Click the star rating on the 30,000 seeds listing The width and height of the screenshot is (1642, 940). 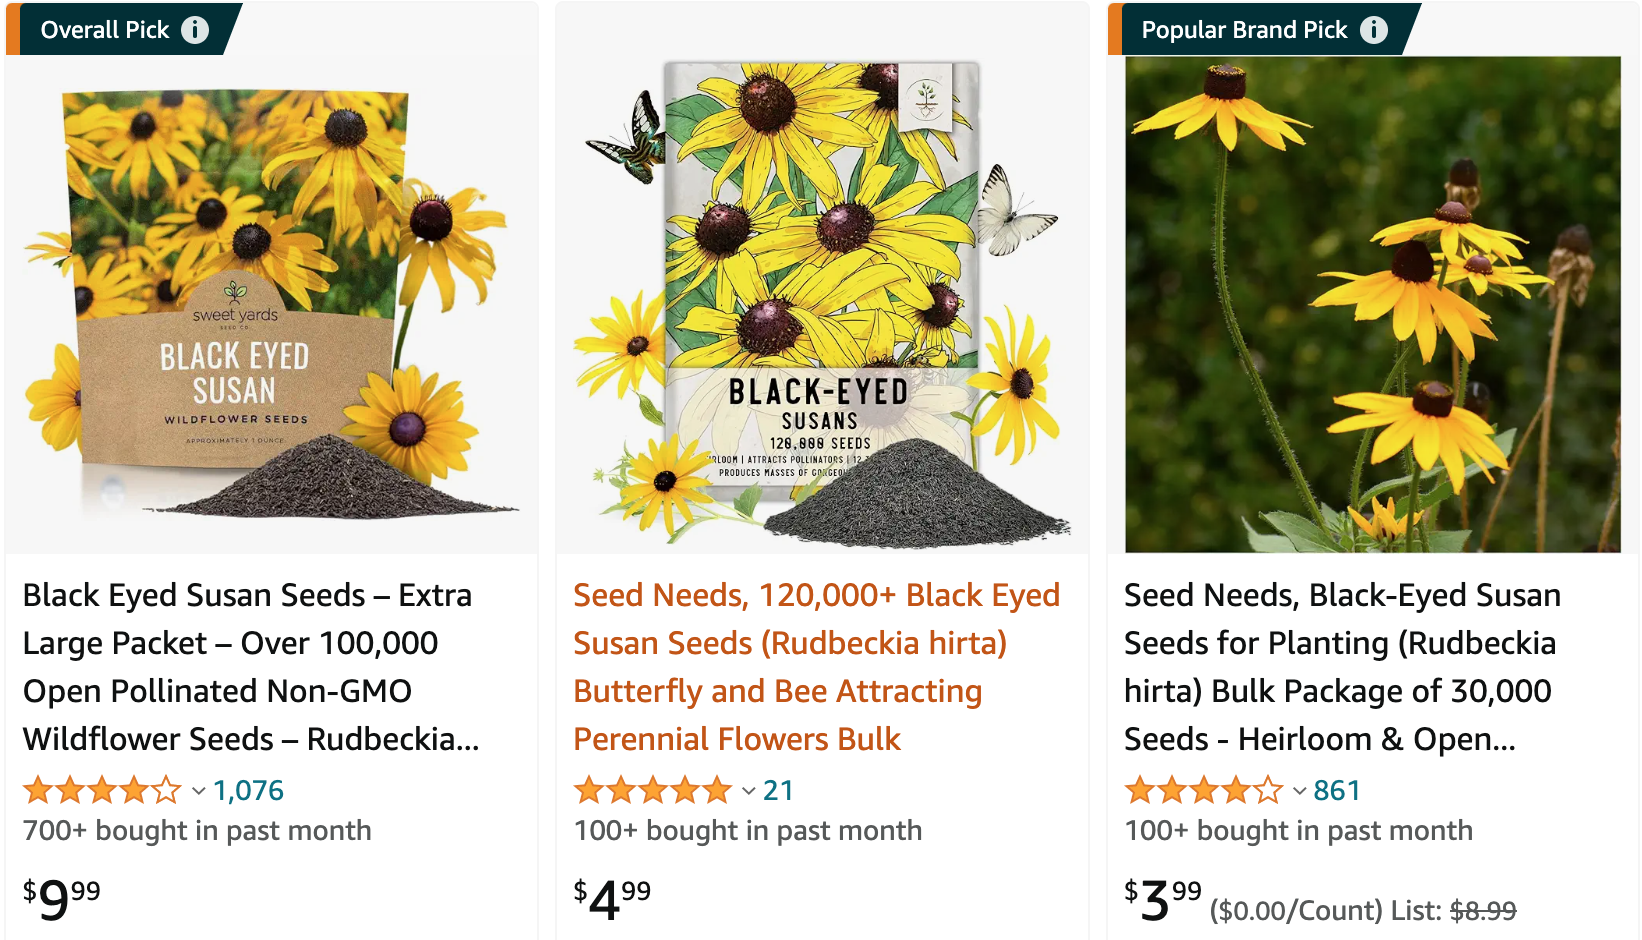[1201, 790]
